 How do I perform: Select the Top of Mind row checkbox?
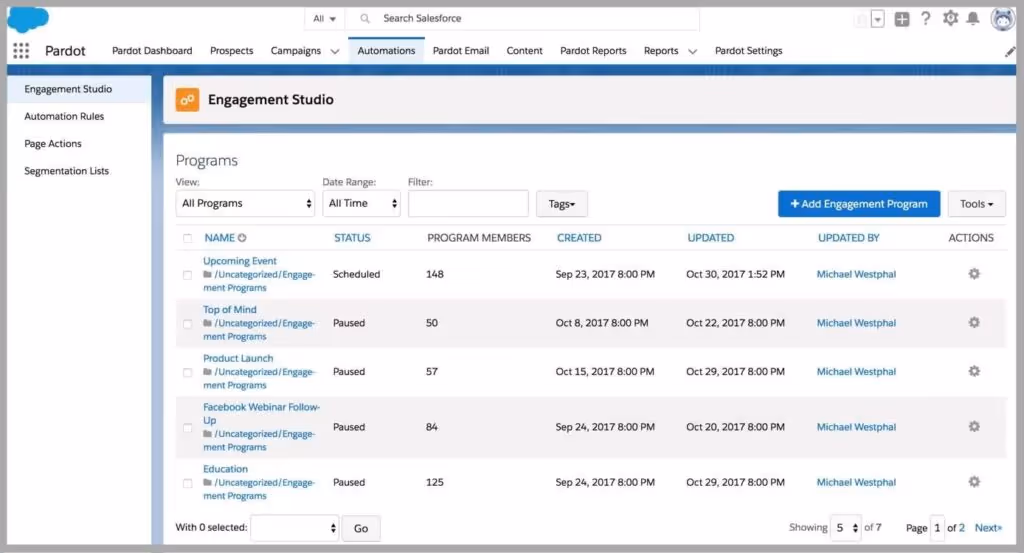(187, 324)
